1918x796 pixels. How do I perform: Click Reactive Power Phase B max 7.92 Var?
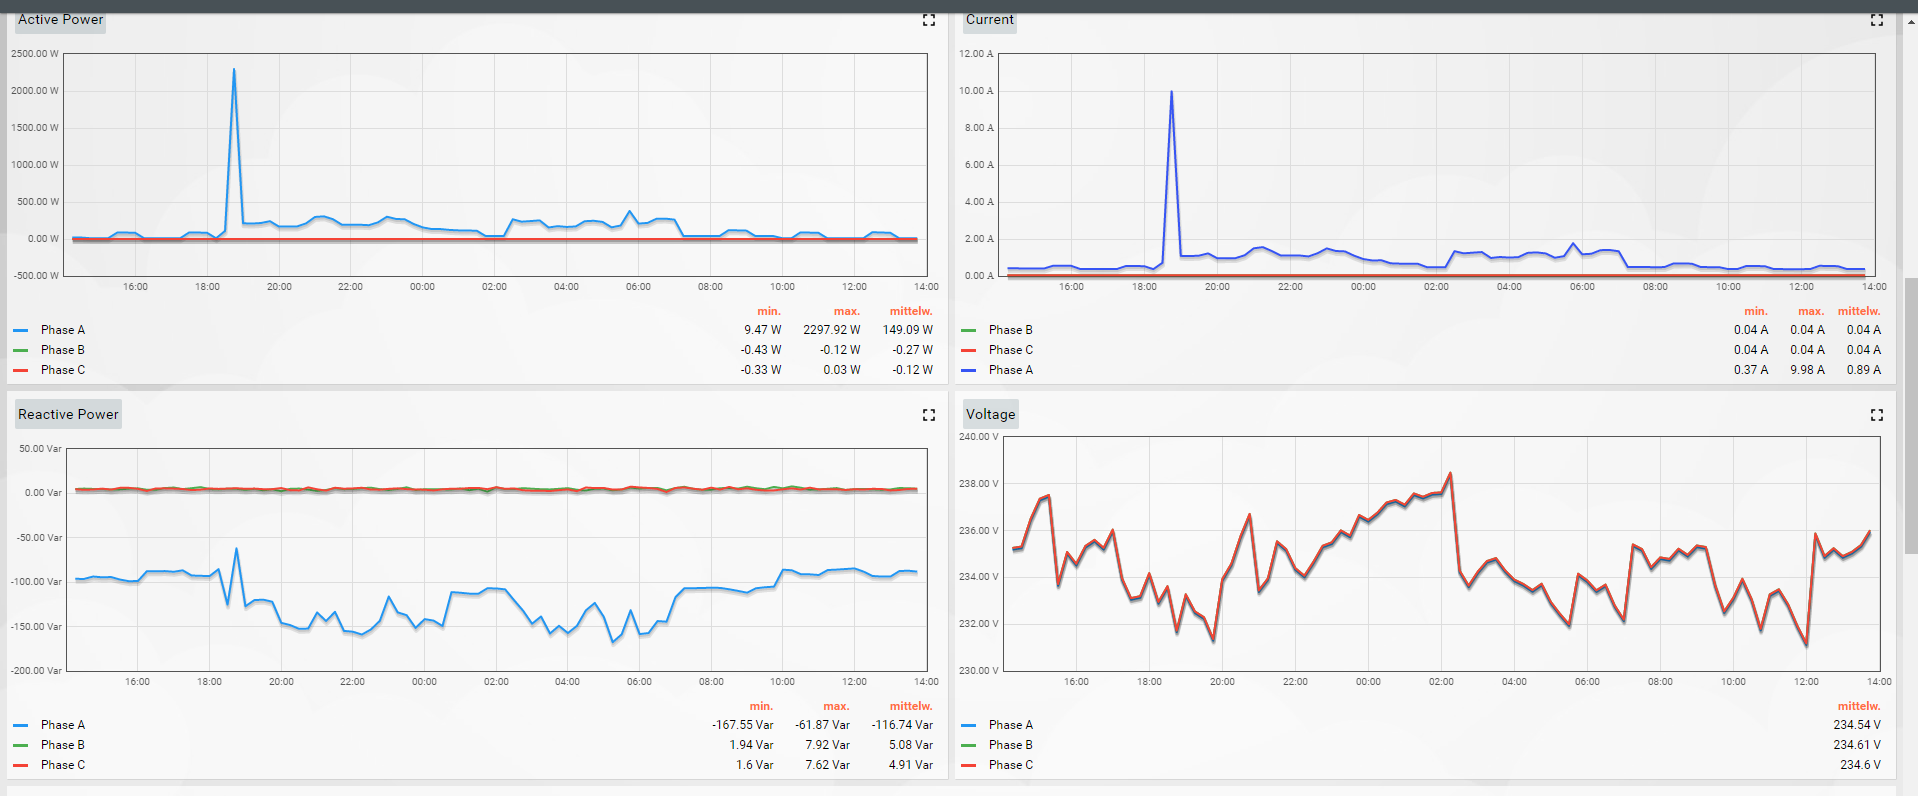pyautogui.click(x=828, y=745)
